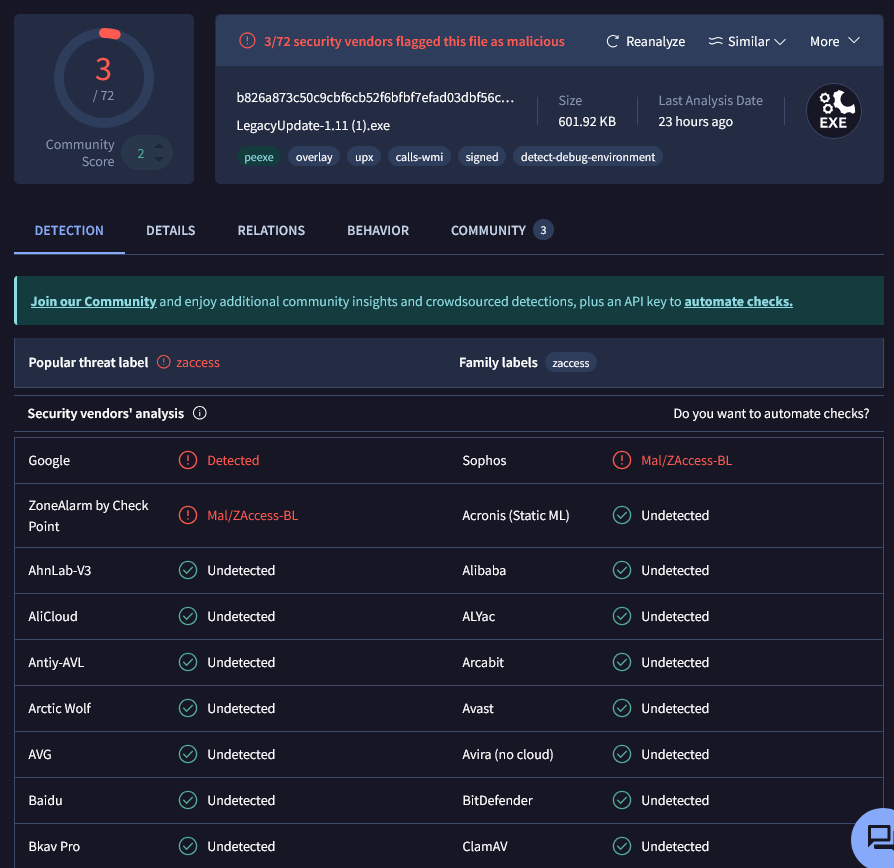Click info icon beside Security vendors' analysis
The image size is (894, 868).
[x=200, y=413]
